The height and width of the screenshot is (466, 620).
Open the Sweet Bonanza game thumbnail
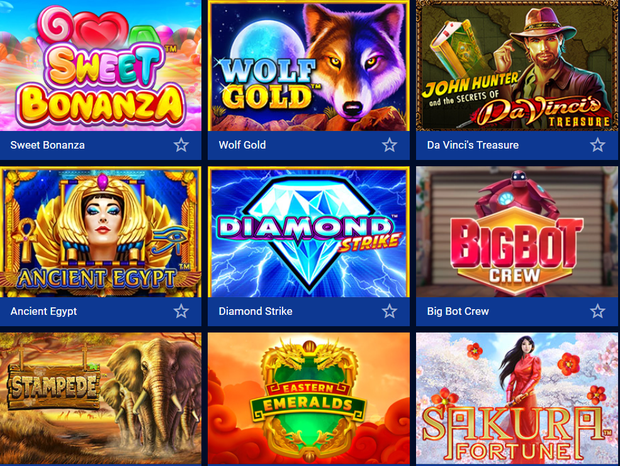click(x=100, y=65)
